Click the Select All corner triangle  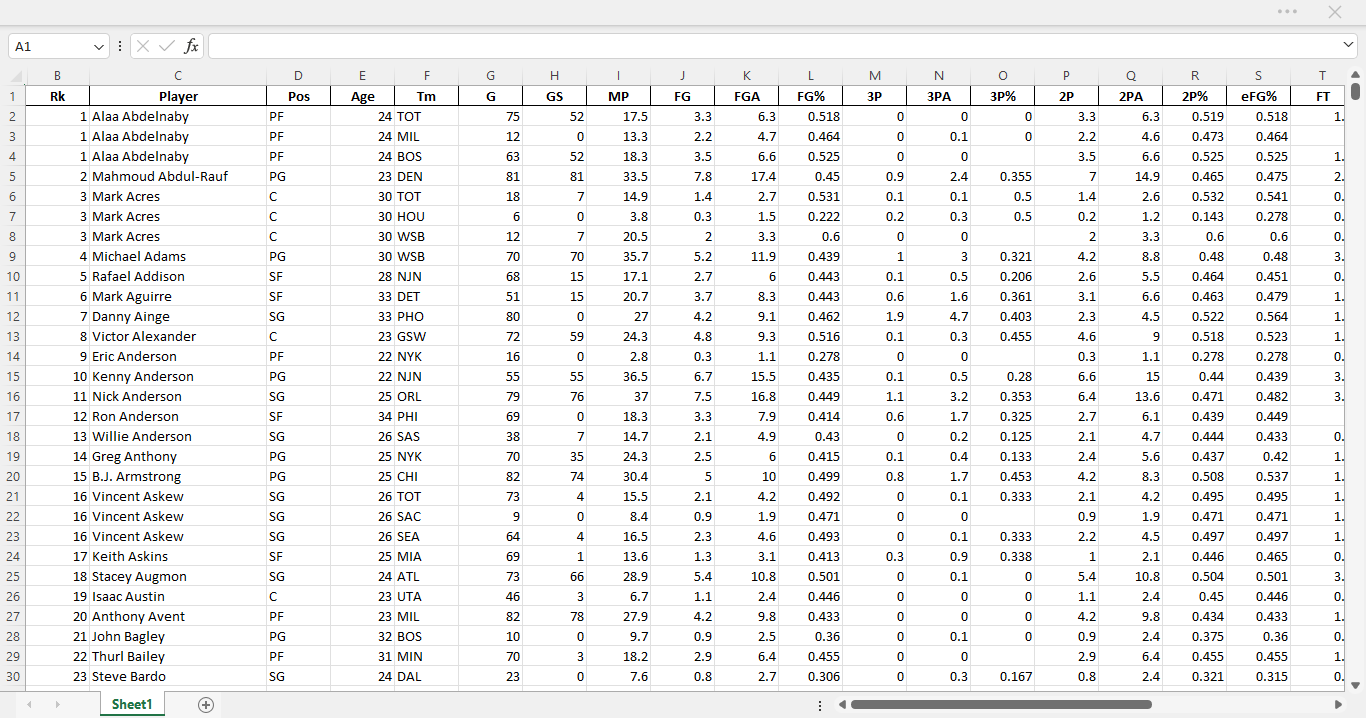point(15,77)
